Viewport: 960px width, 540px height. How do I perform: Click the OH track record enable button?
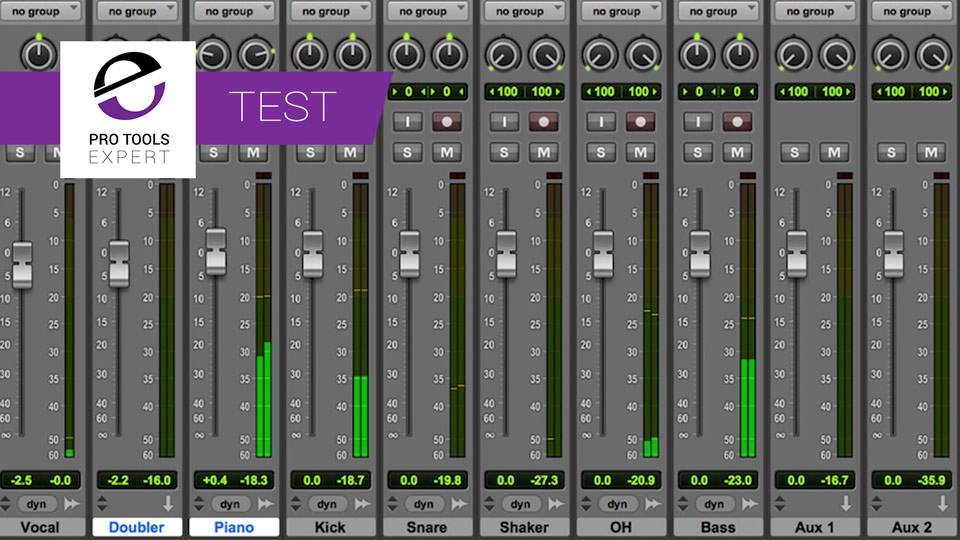(640, 122)
